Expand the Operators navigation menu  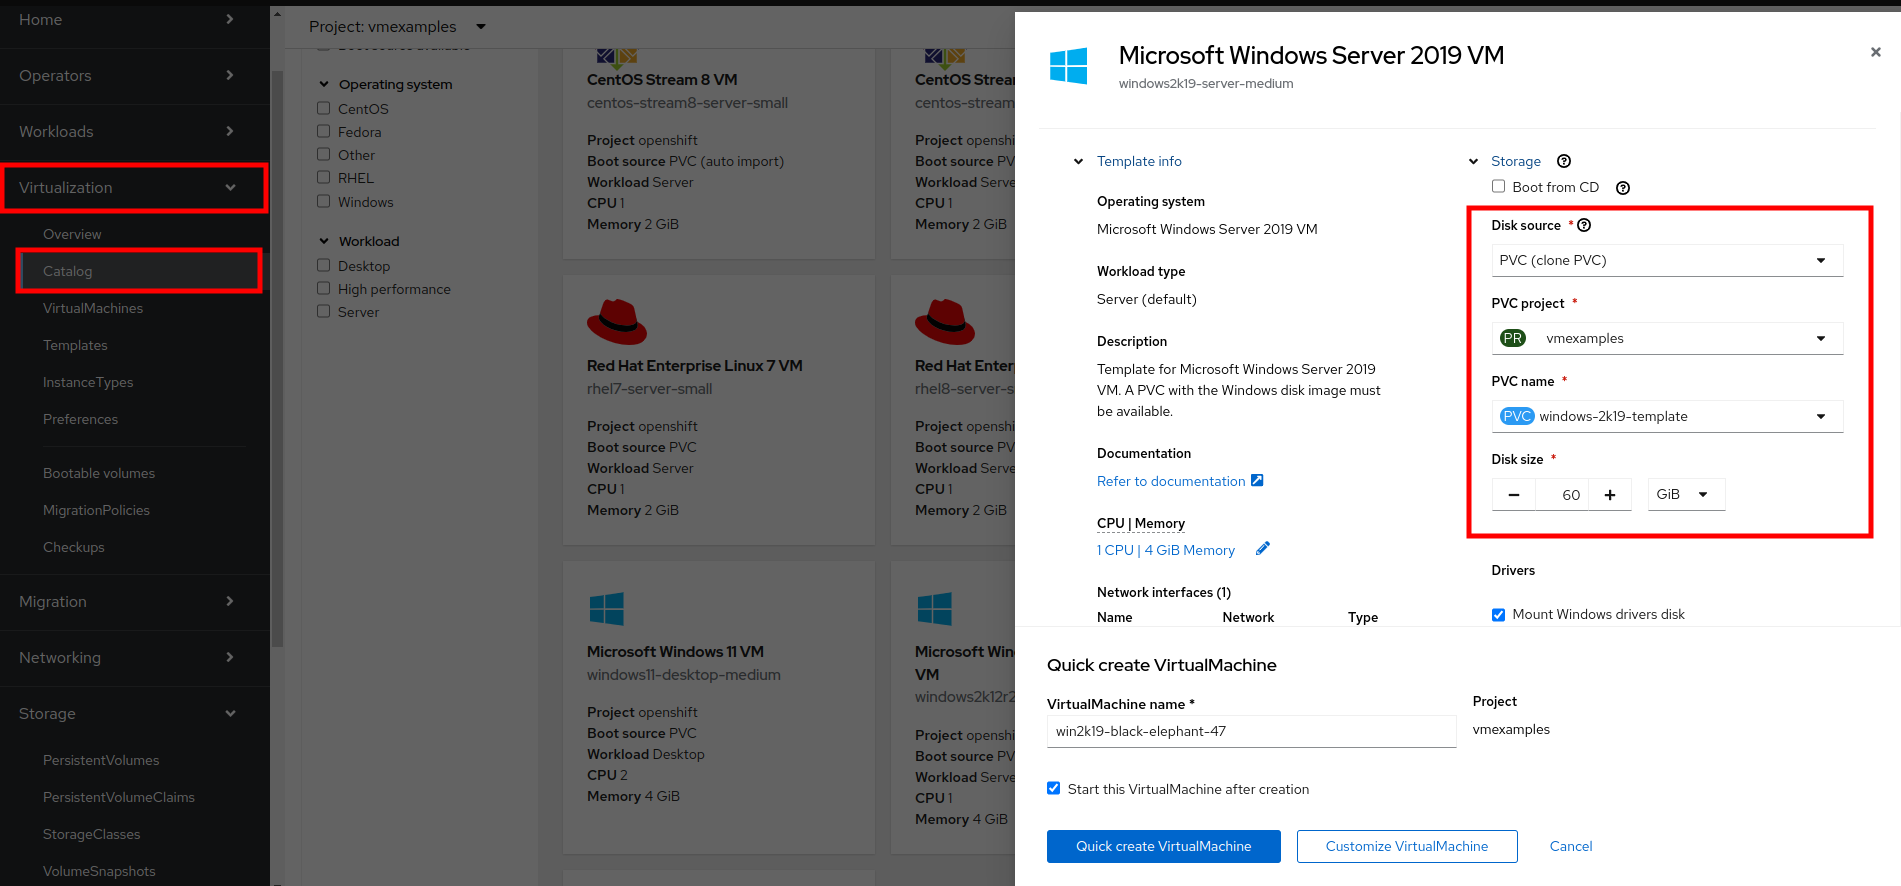pos(134,76)
